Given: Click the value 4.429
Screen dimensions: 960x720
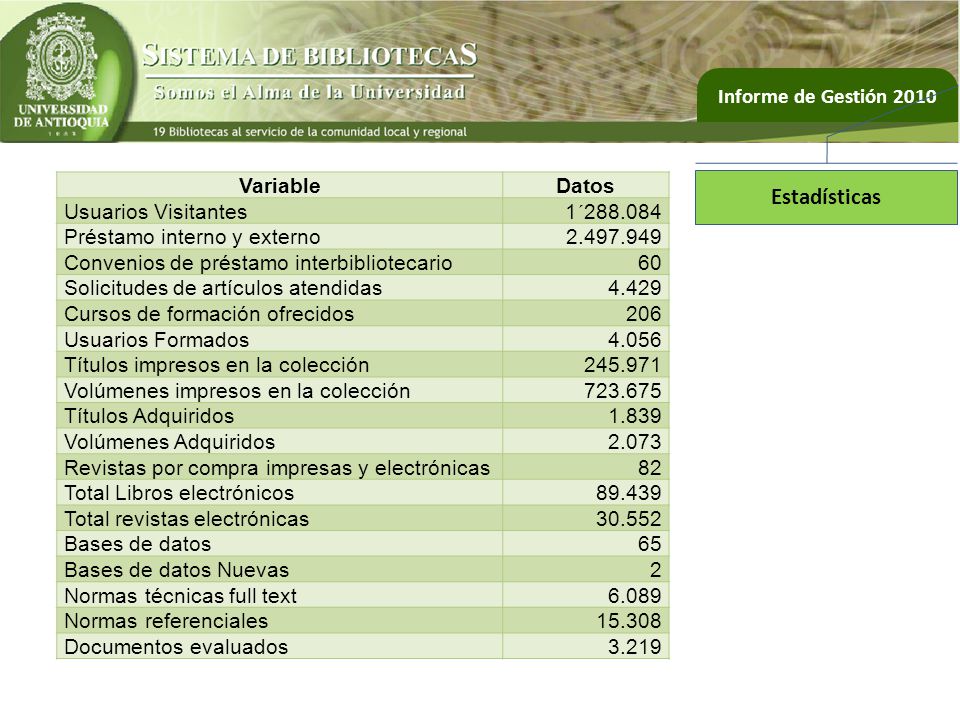Looking at the screenshot, I should click(634, 288).
